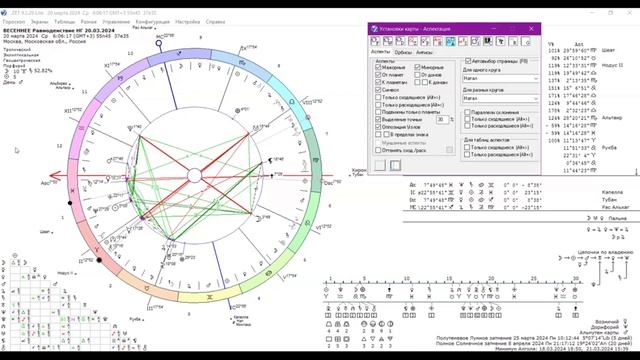Screen dimensions: 640x360
Task: Toggle Автовыбор страницы (F8) checkbox
Action: click(468, 61)
